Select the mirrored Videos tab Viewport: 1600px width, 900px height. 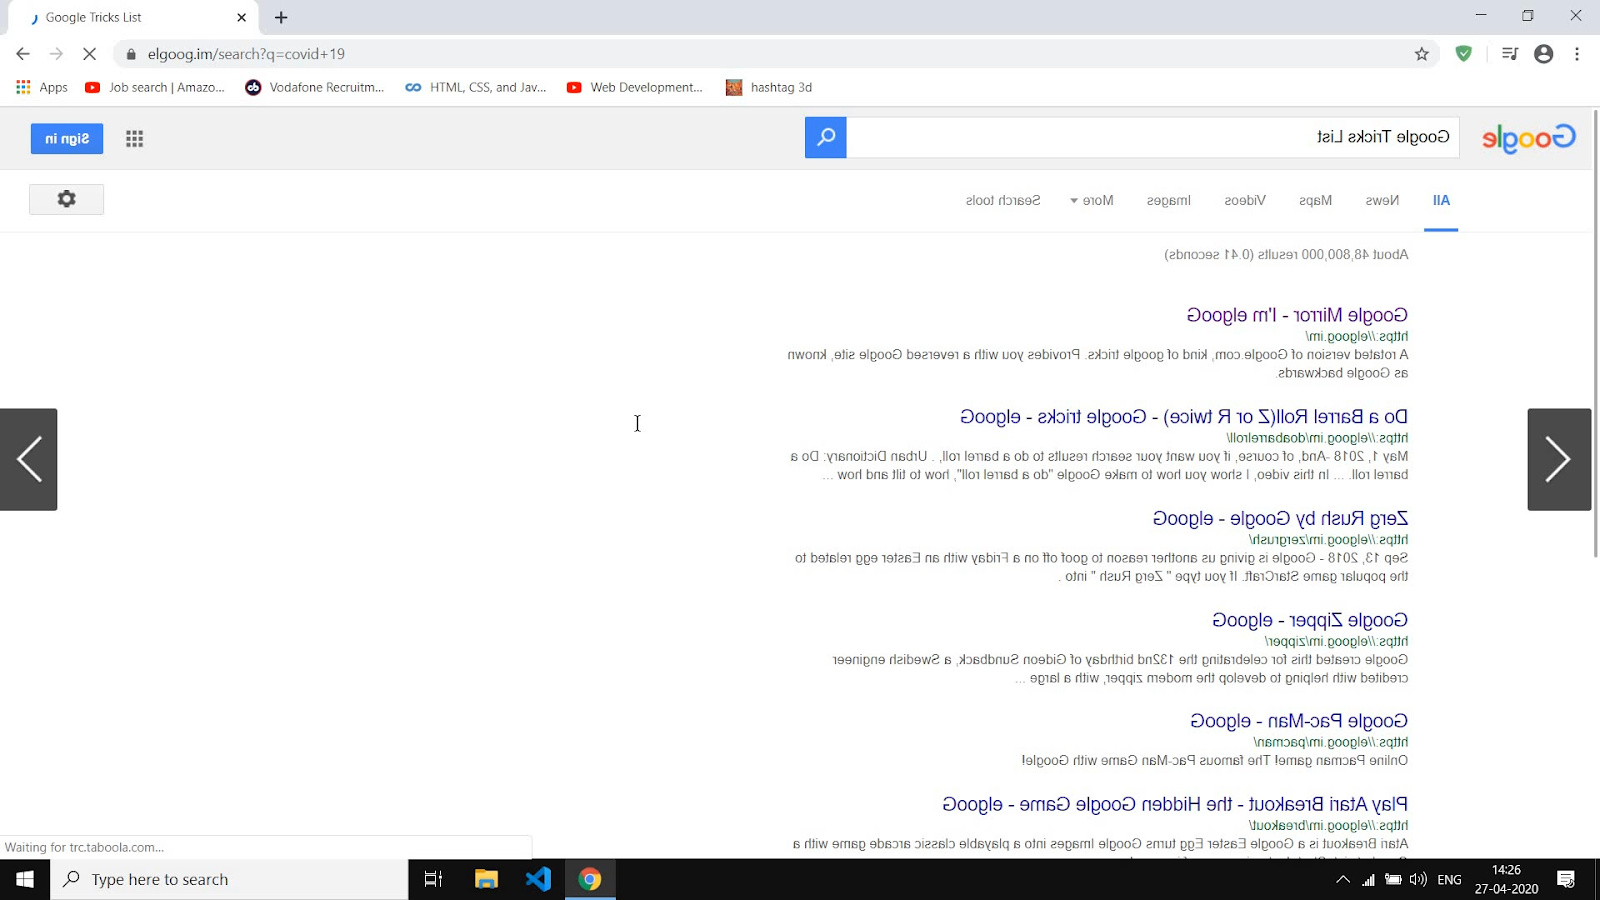[1245, 200]
